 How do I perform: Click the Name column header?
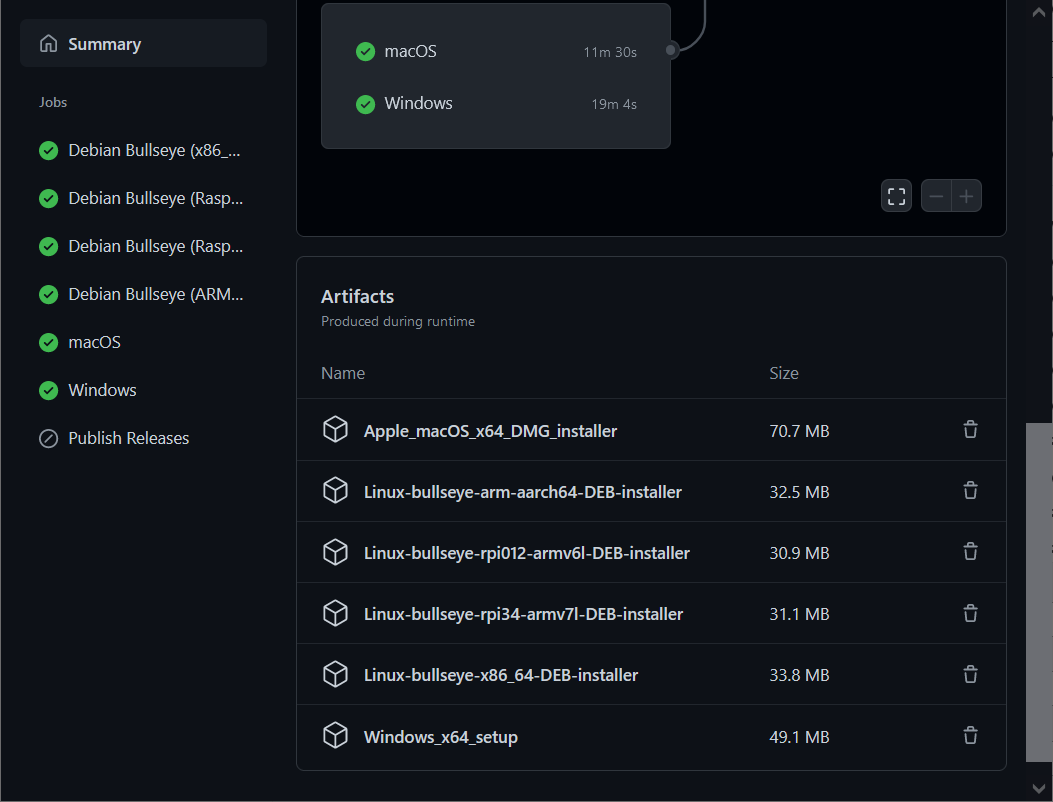[x=343, y=373]
